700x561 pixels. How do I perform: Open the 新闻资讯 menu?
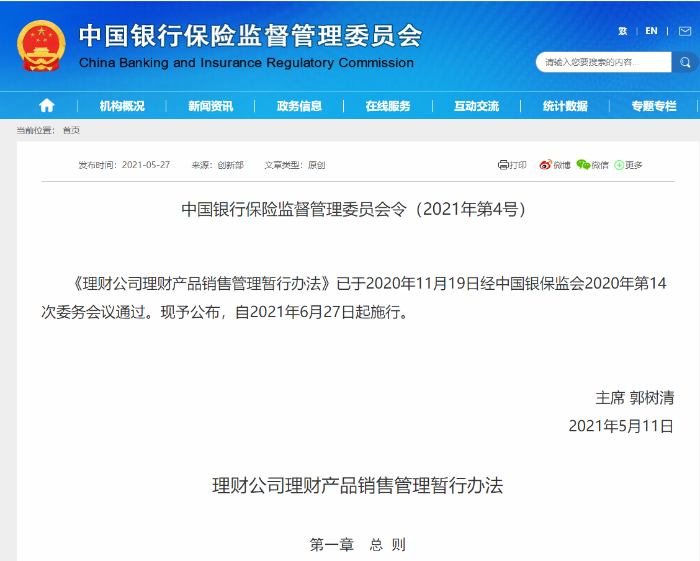(210, 106)
